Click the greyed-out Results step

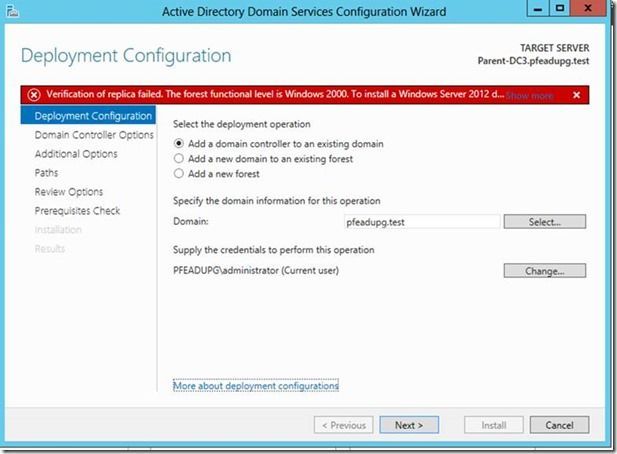50,248
